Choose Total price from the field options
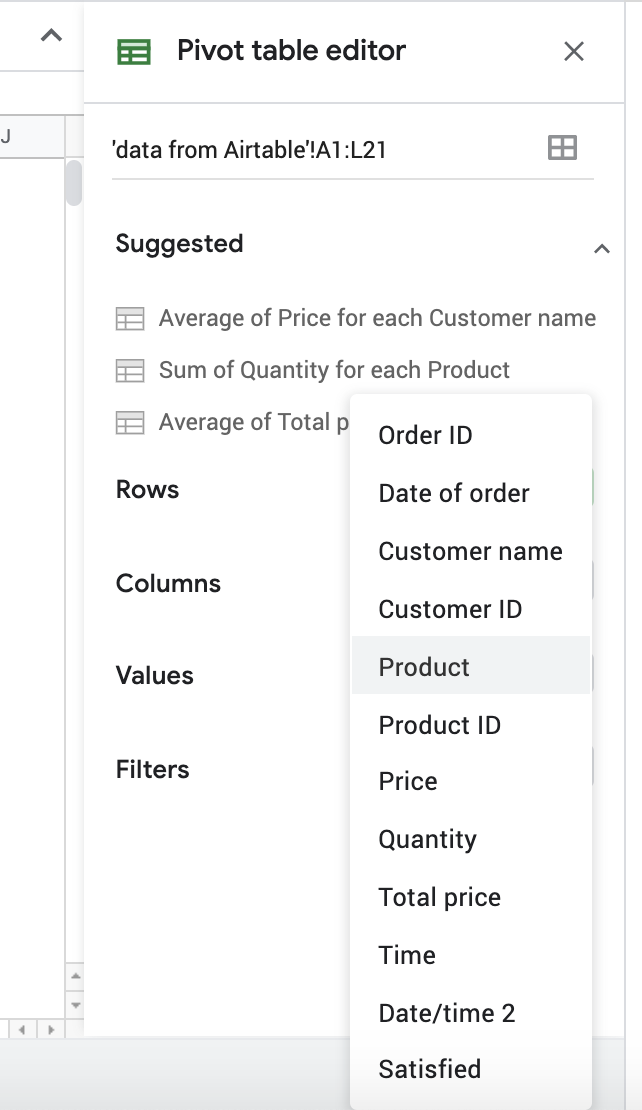 [439, 897]
